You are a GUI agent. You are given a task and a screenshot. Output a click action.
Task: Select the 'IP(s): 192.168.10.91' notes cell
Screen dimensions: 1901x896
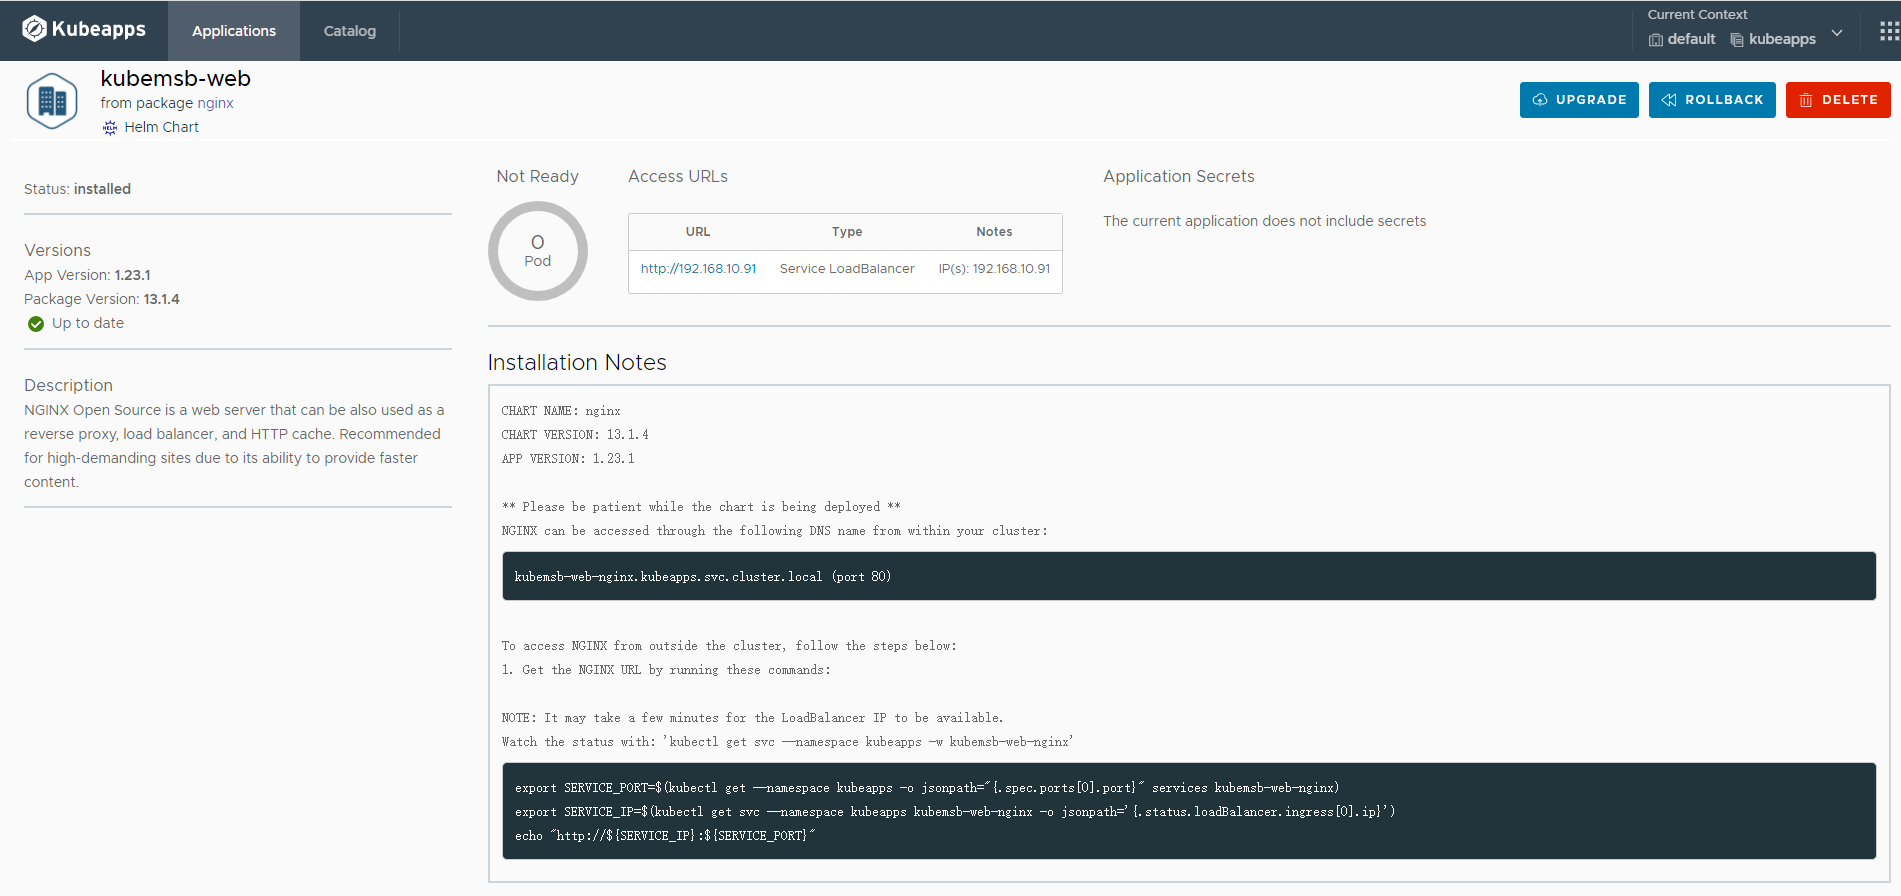click(x=994, y=269)
